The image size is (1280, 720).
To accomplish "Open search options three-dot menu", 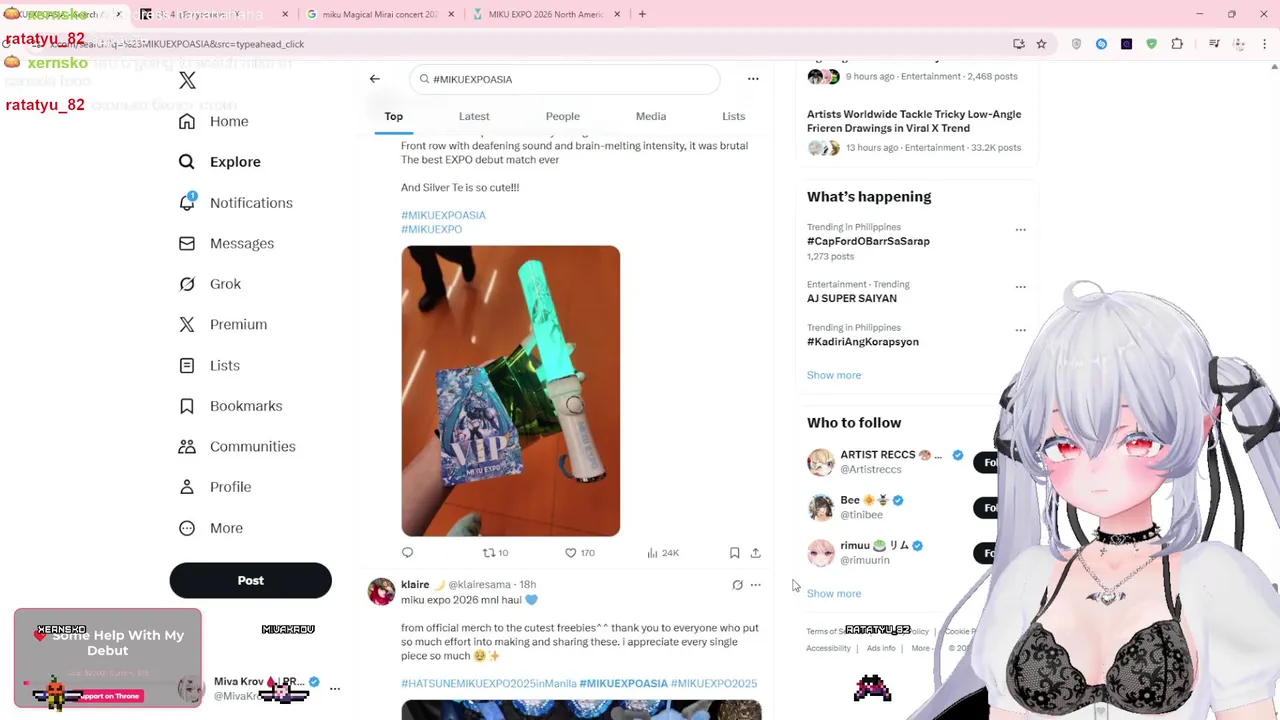I will tap(753, 79).
